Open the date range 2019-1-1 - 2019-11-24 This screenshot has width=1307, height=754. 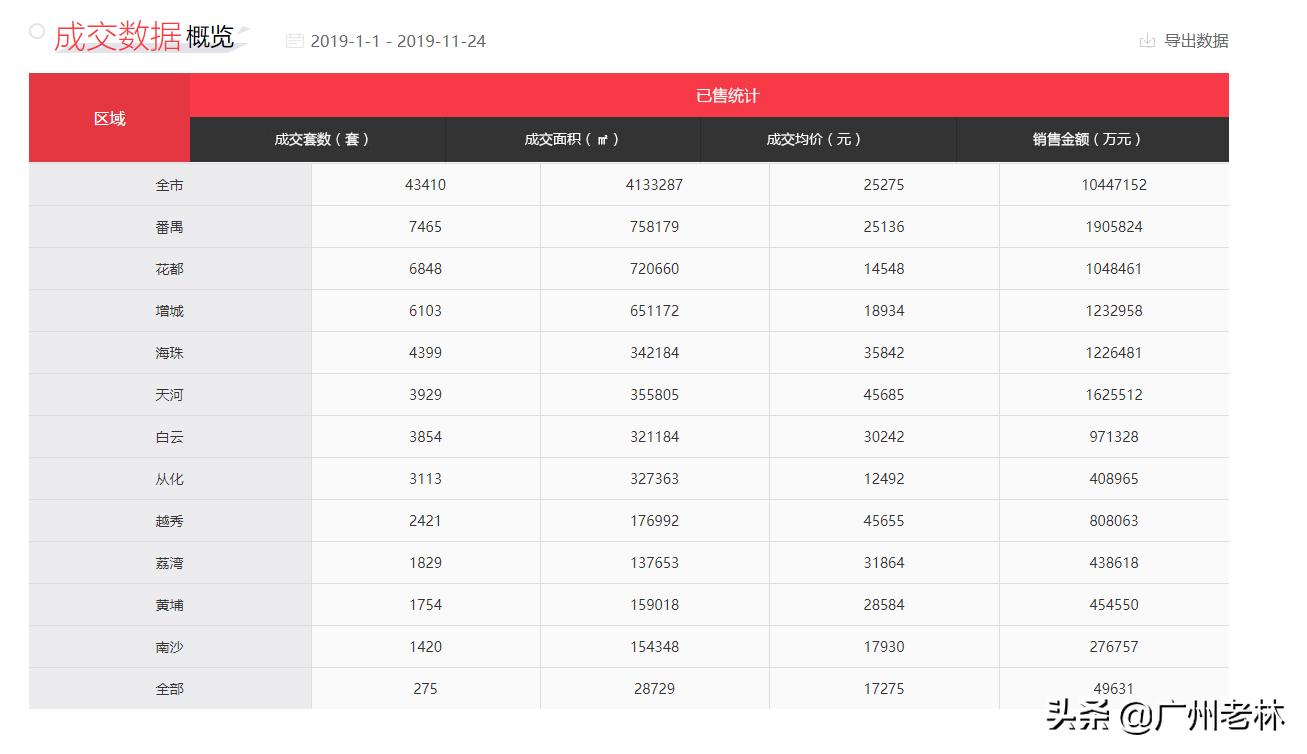398,41
